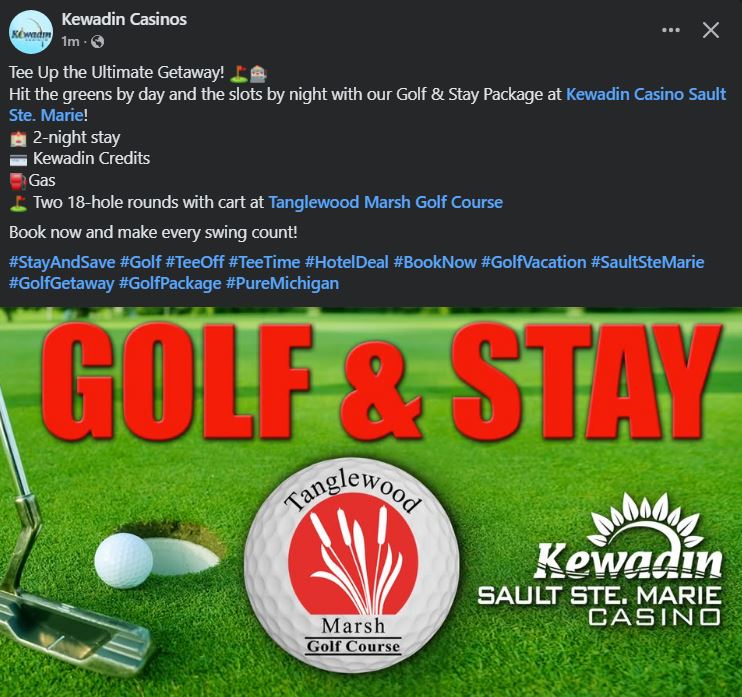Open the Golf & Stay promotional image
The image size is (742, 697).
(x=371, y=502)
